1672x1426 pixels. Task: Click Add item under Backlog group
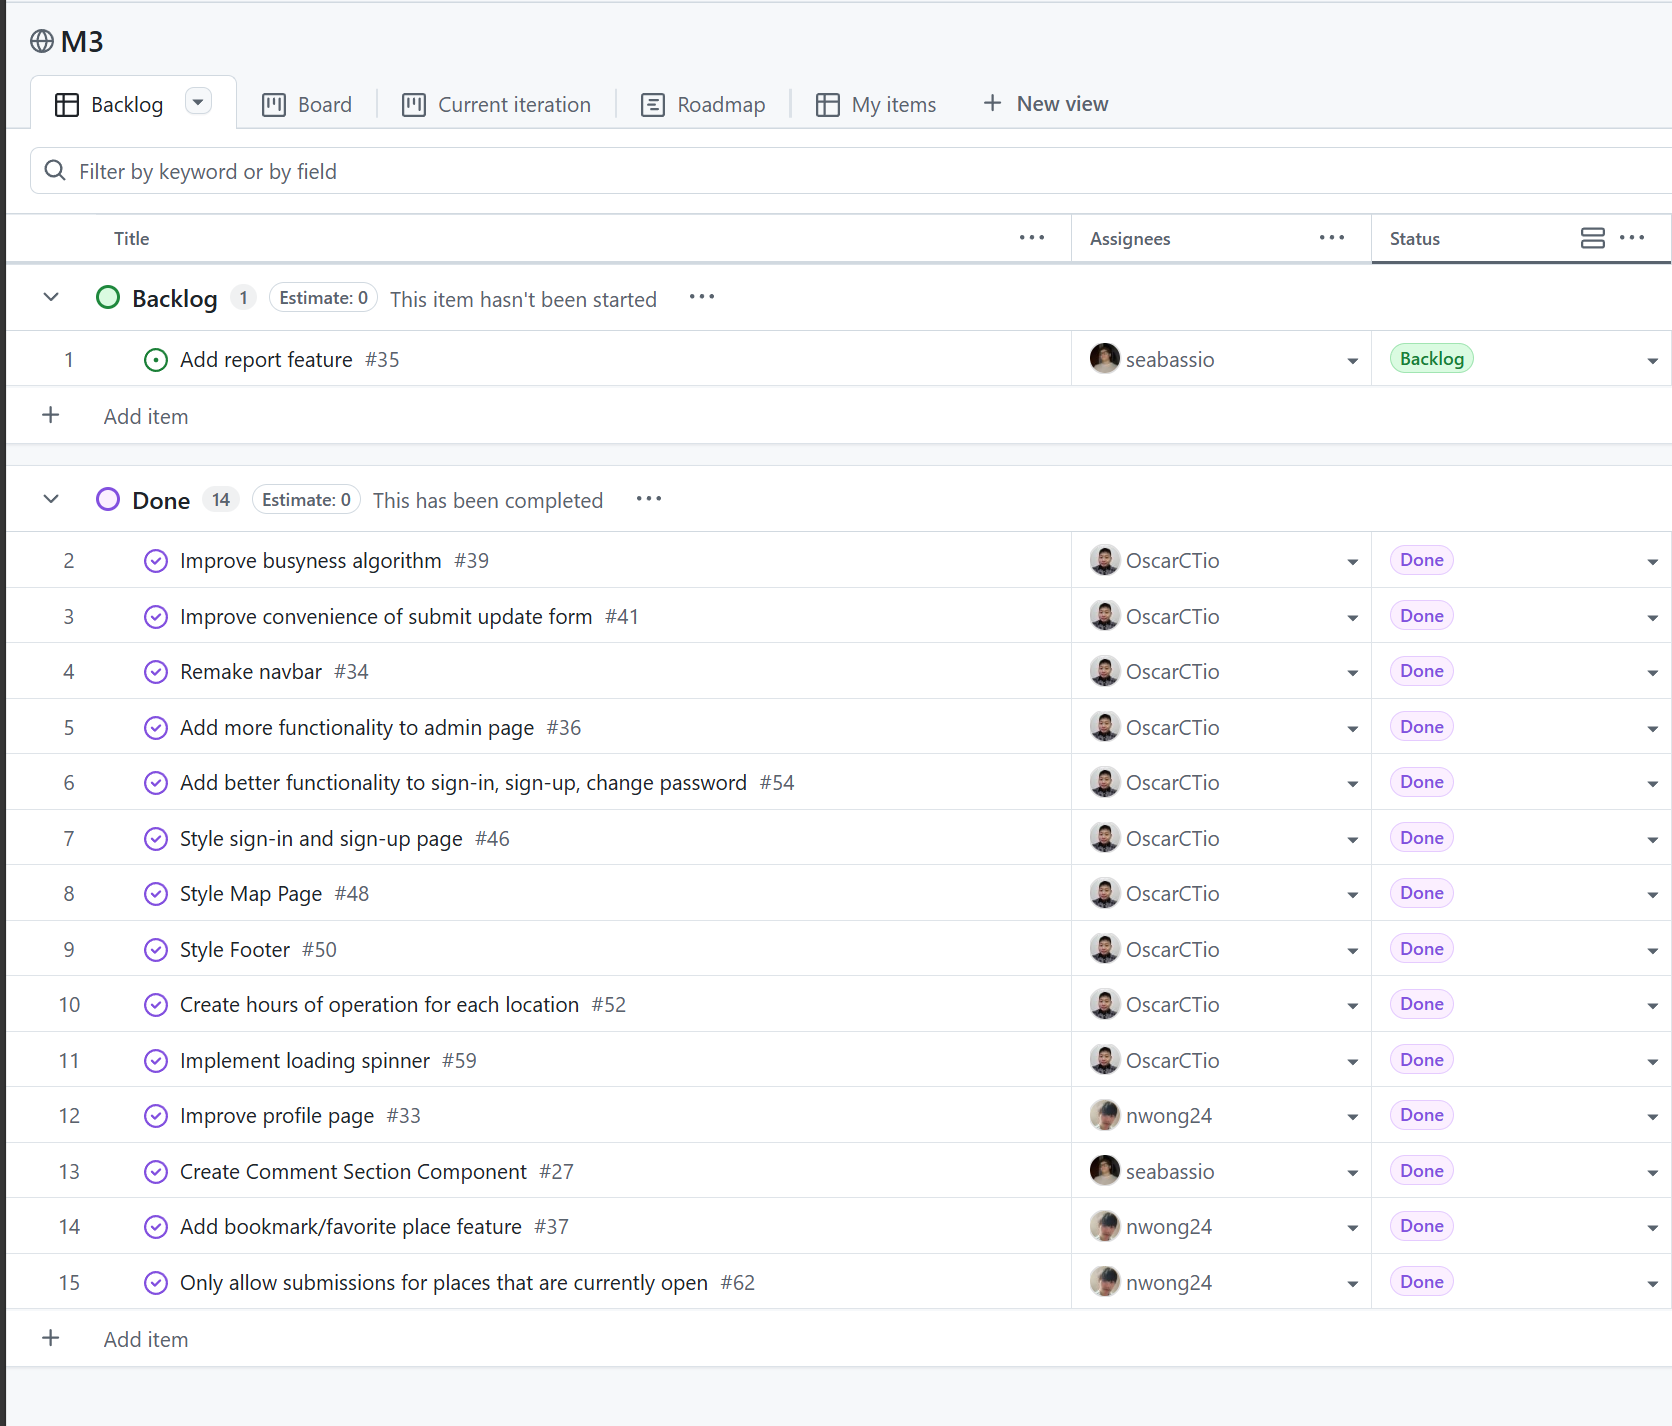pos(146,417)
